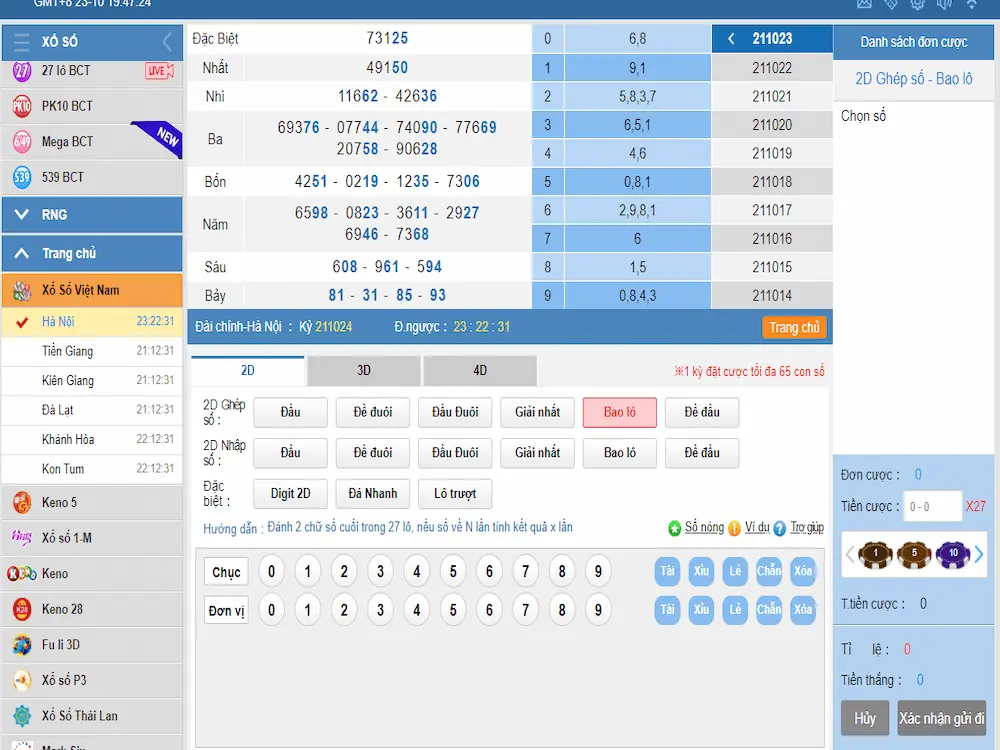Pick digit 0 in Chục row
This screenshot has height=750, width=1000.
[271, 571]
